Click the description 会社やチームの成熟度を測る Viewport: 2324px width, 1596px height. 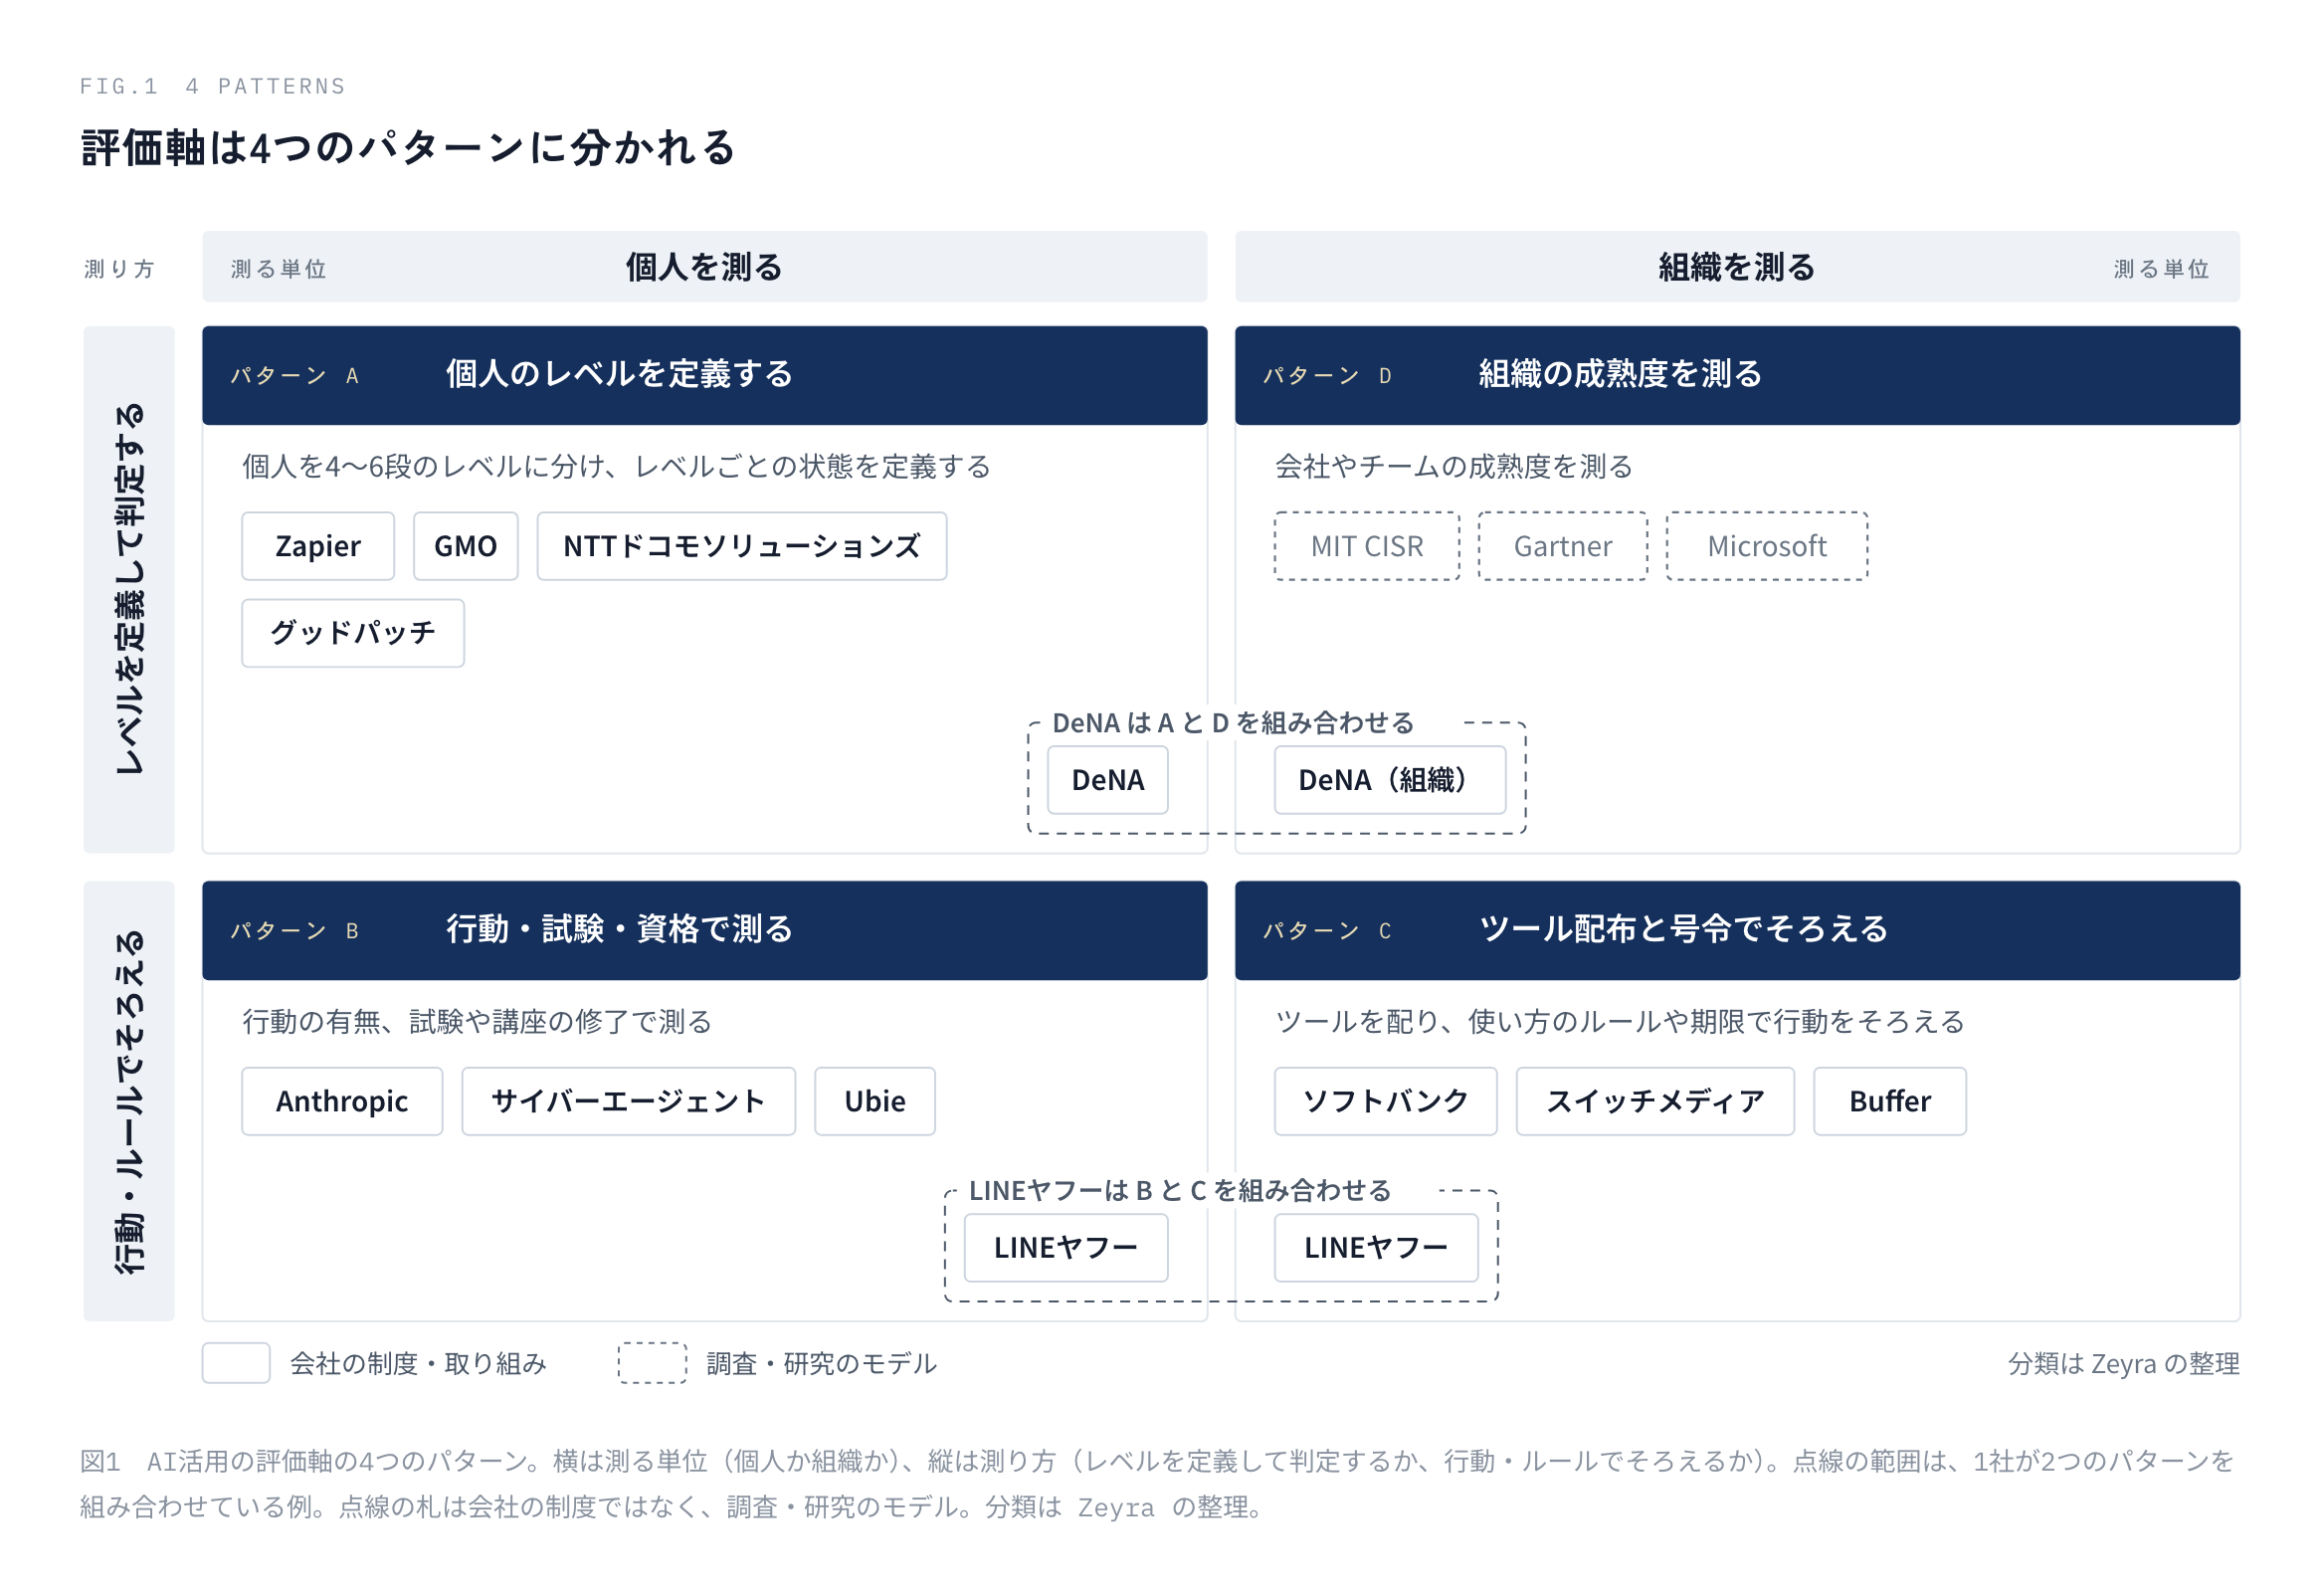pos(1454,466)
